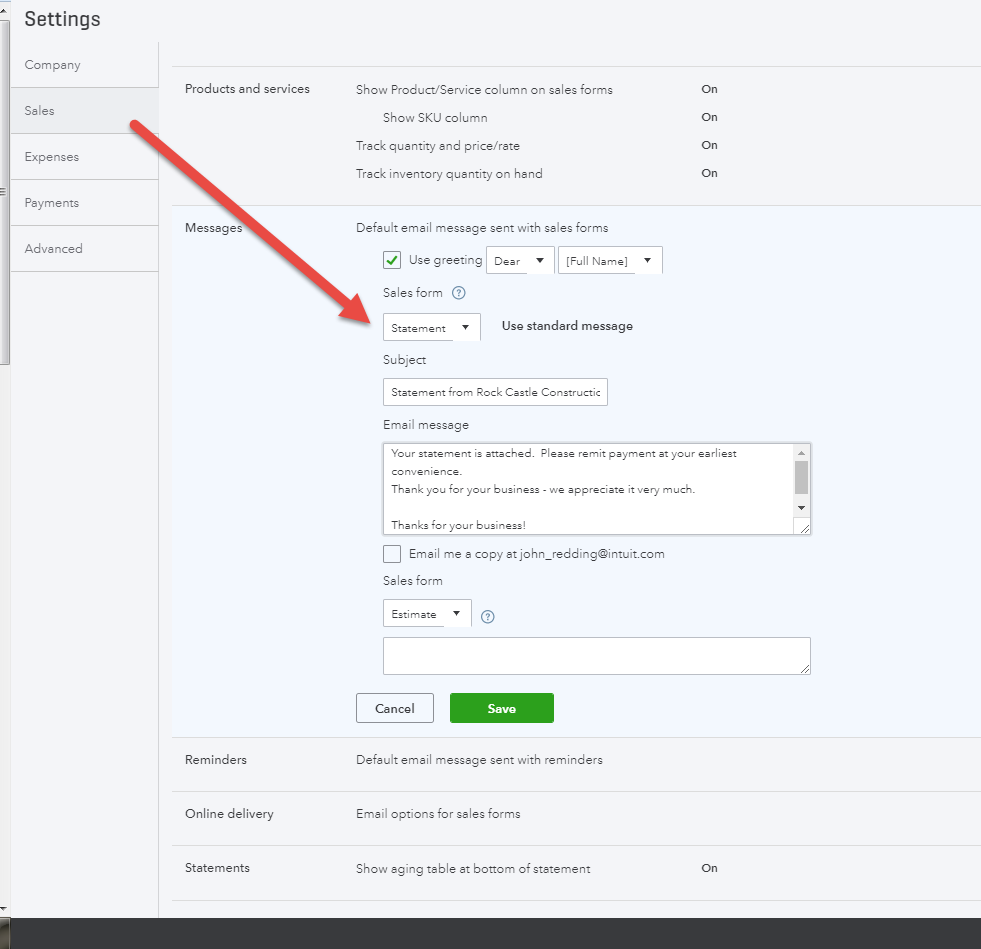Open the Dear greeting dropdown
981x949 pixels.
pos(520,261)
